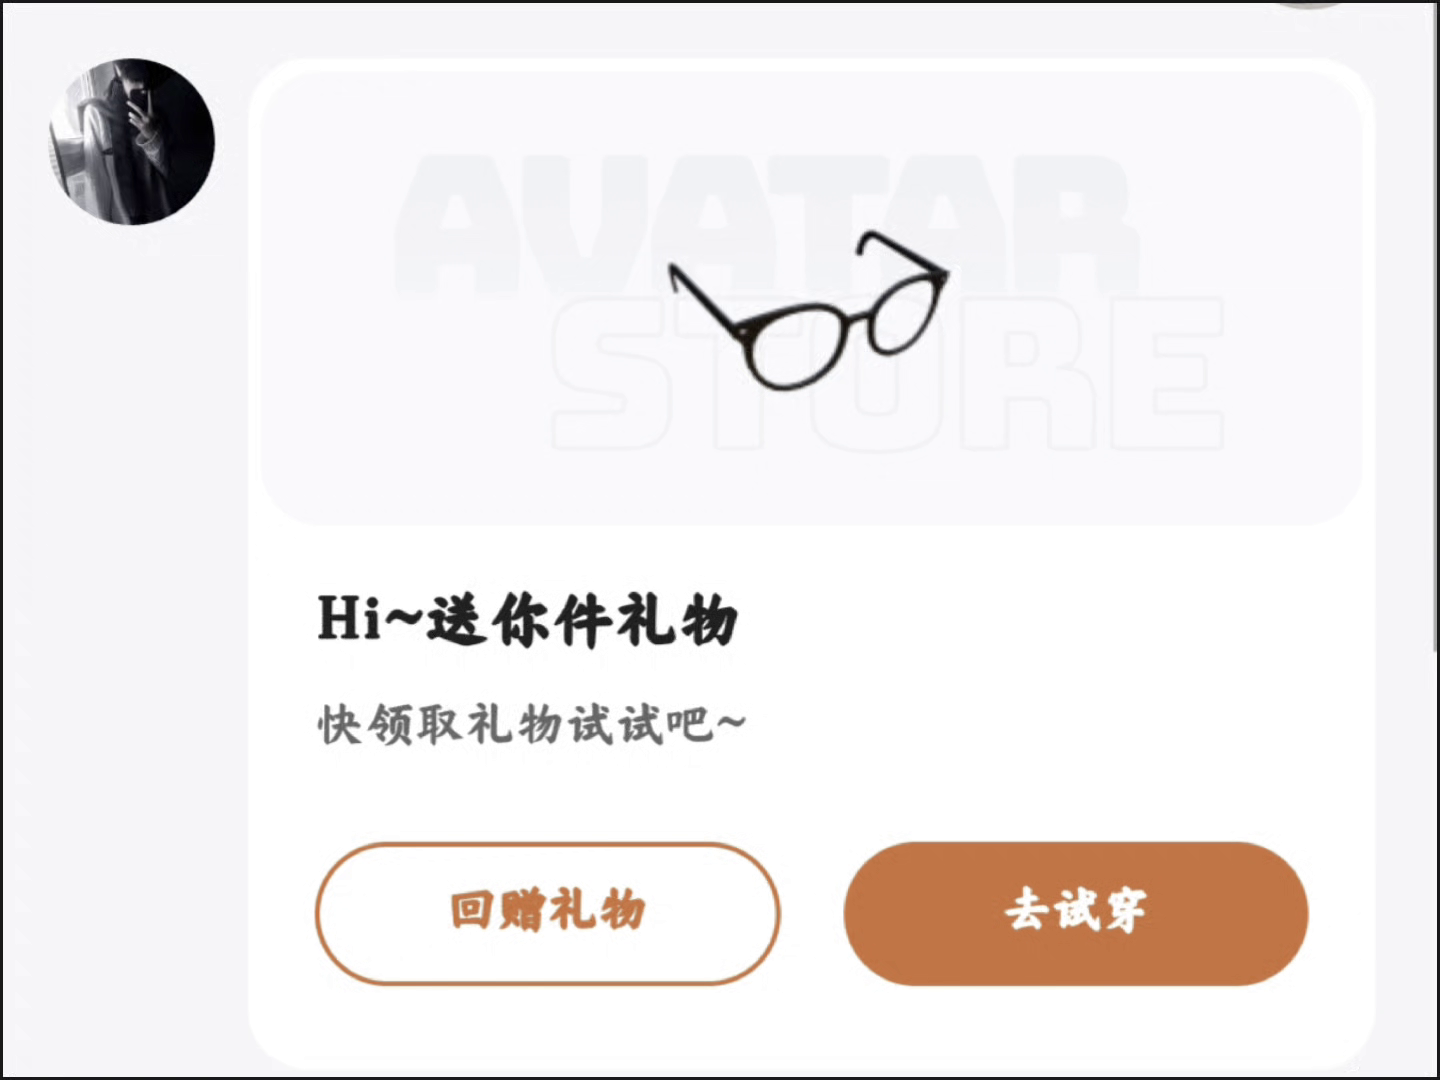Screen dimensions: 1440x1080
Task: Click the 回赠礼物 outlined button
Action: pos(547,913)
